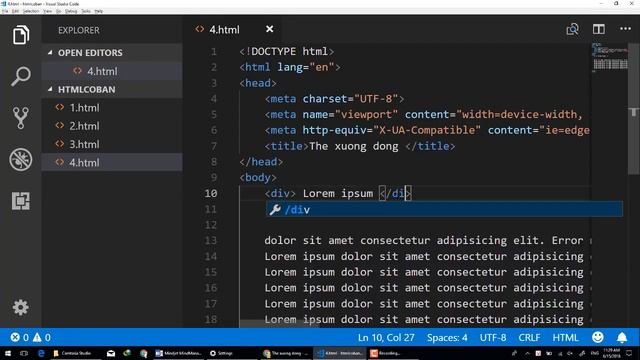Click line number 13 in gutter

click(x=211, y=240)
